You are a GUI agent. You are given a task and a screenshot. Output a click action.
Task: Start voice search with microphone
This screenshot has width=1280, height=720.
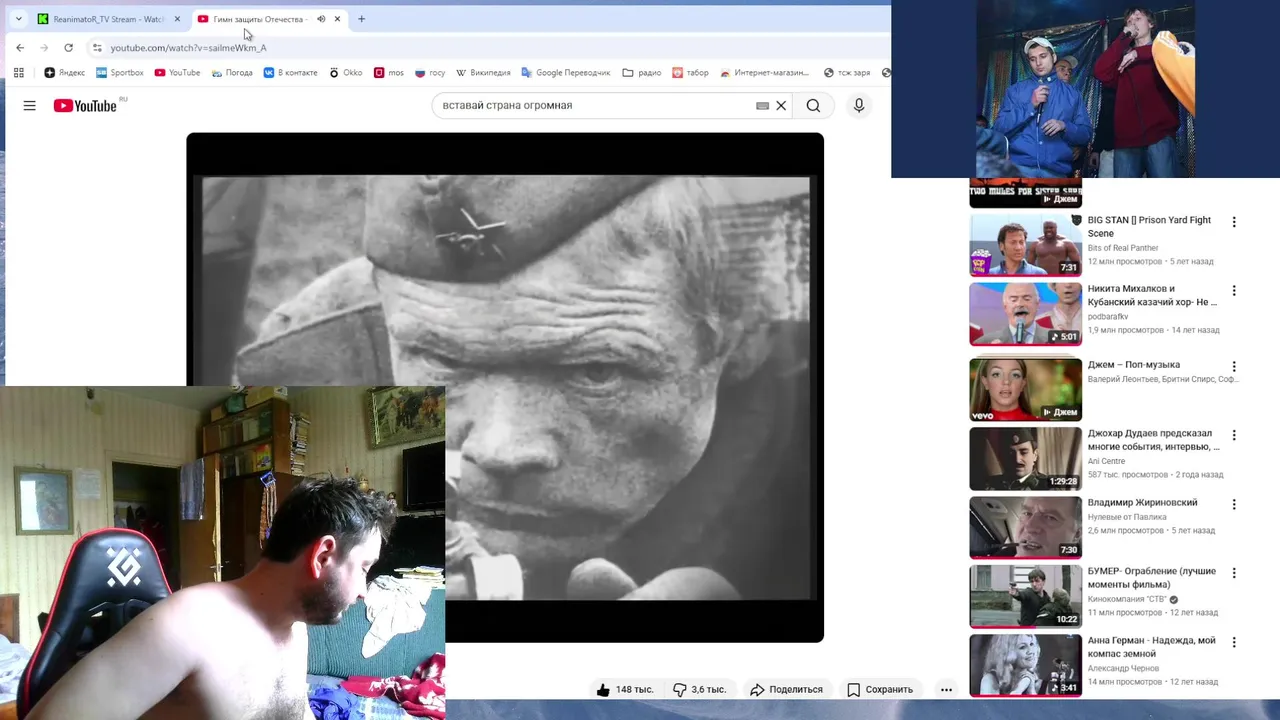click(858, 105)
